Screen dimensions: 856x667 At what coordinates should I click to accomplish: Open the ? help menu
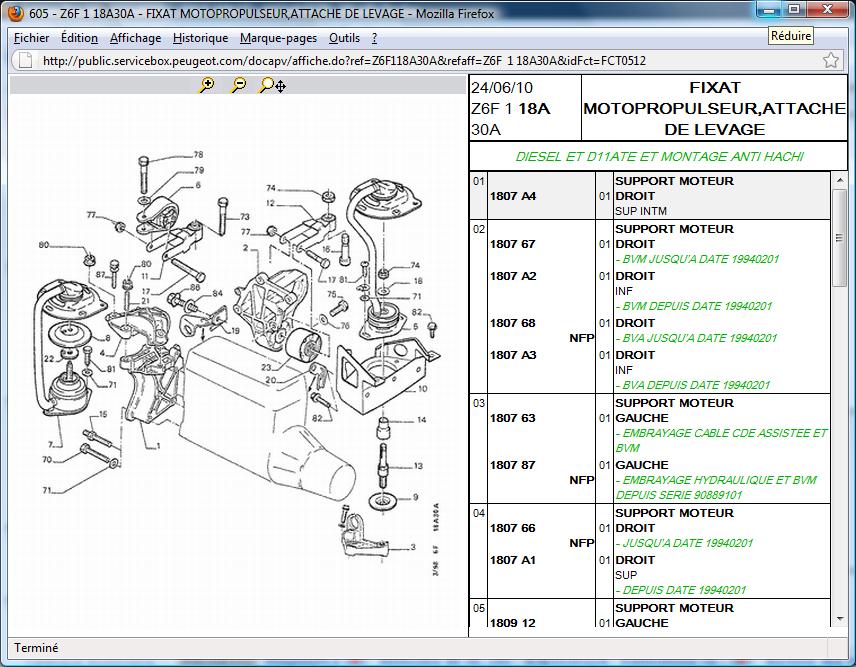point(374,38)
